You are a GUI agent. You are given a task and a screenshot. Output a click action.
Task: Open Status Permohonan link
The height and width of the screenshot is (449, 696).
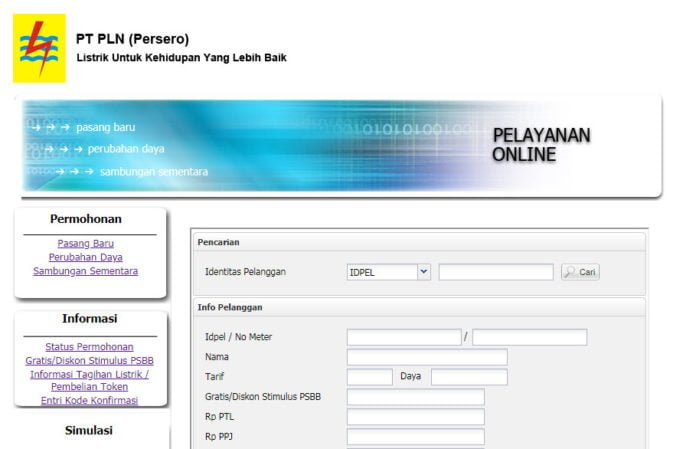89,347
